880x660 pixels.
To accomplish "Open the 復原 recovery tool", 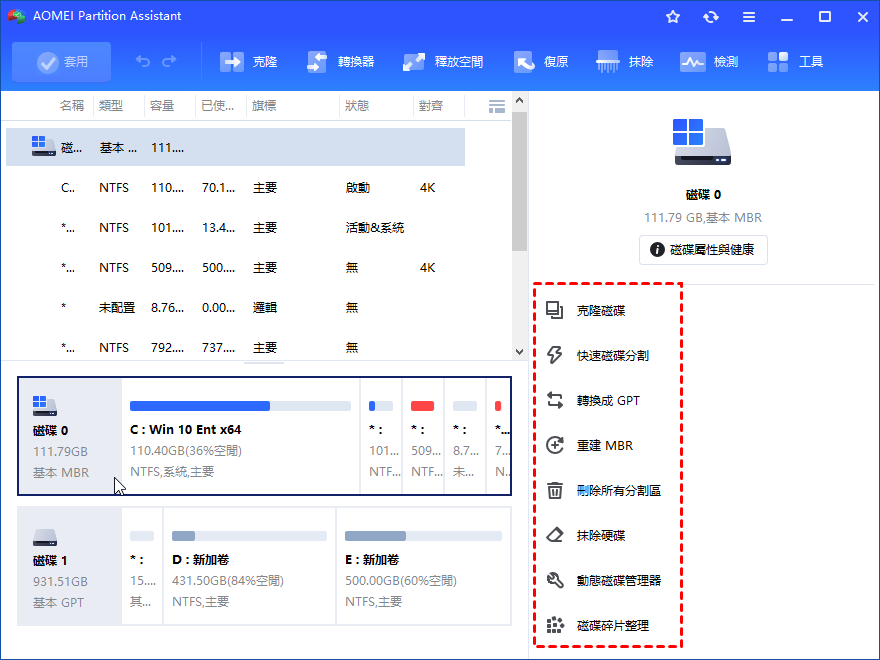I will 541,62.
